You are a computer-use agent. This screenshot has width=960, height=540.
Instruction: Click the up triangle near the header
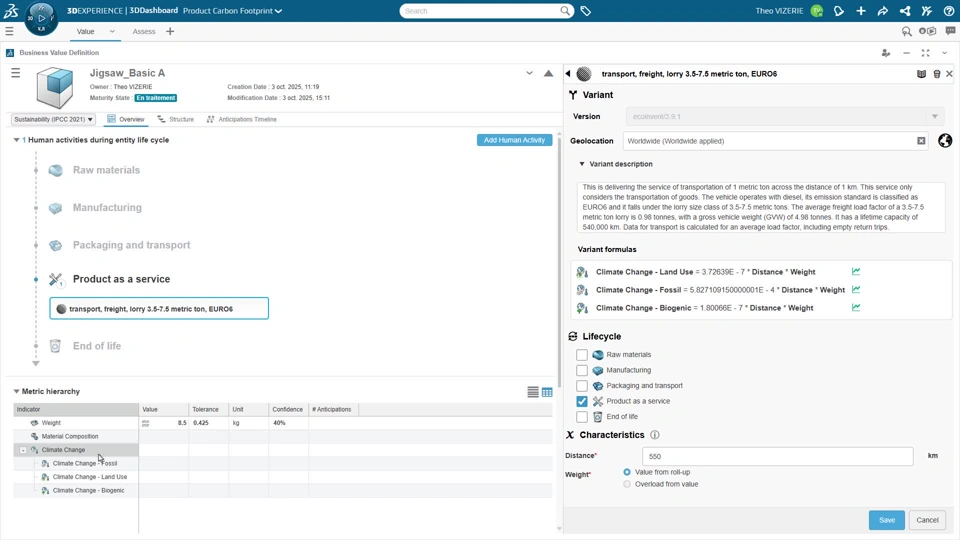coord(549,73)
